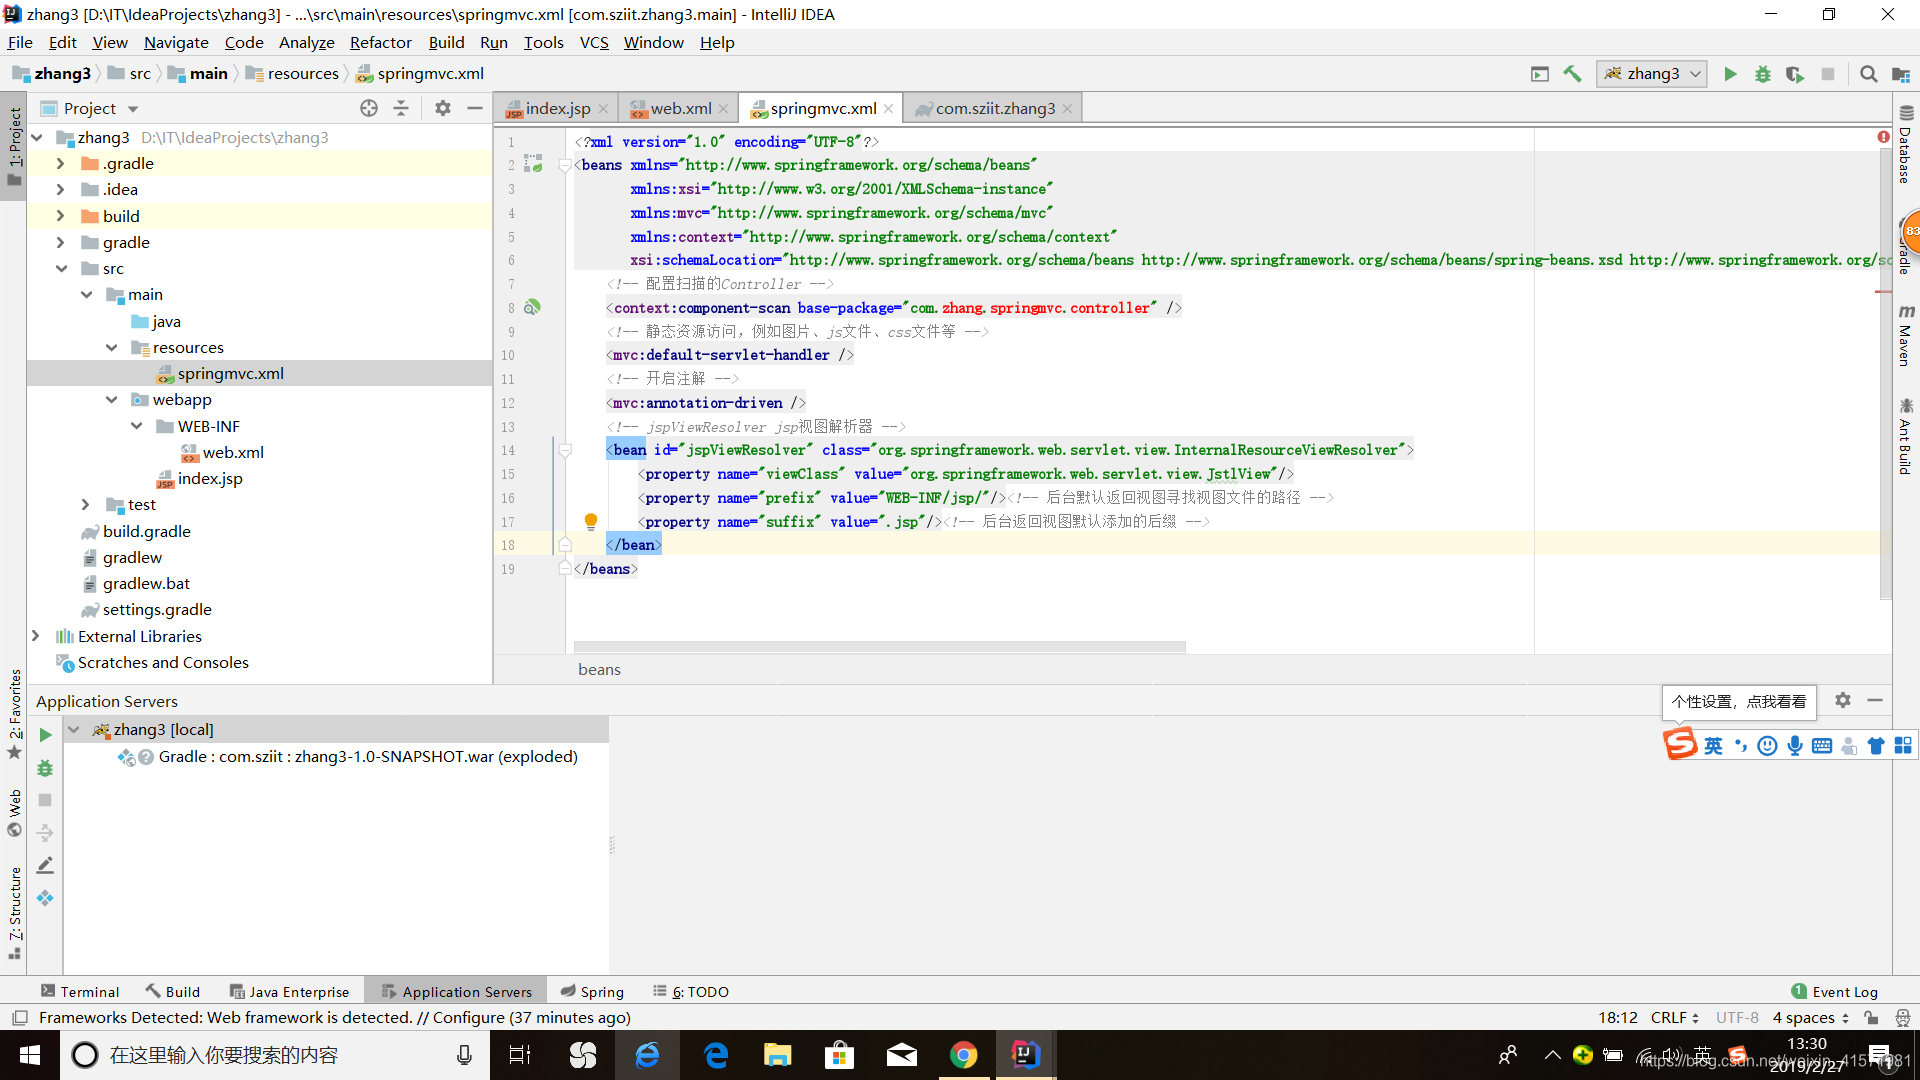Click the artifacts icon in Application Servers

pyautogui.click(x=45, y=898)
